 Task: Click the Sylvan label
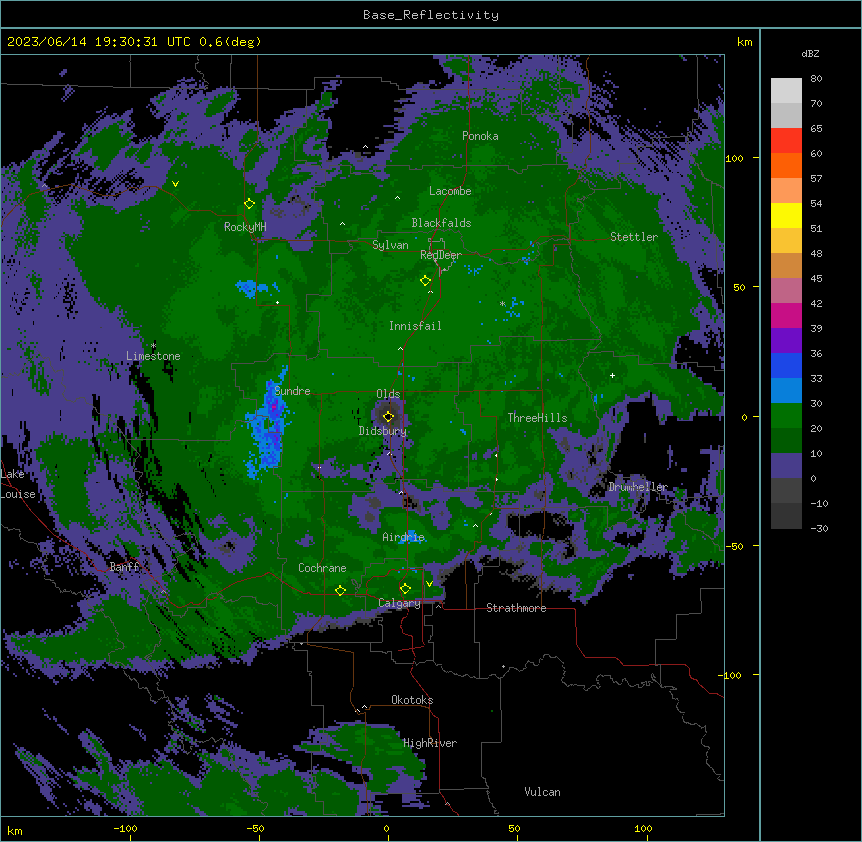coord(390,245)
